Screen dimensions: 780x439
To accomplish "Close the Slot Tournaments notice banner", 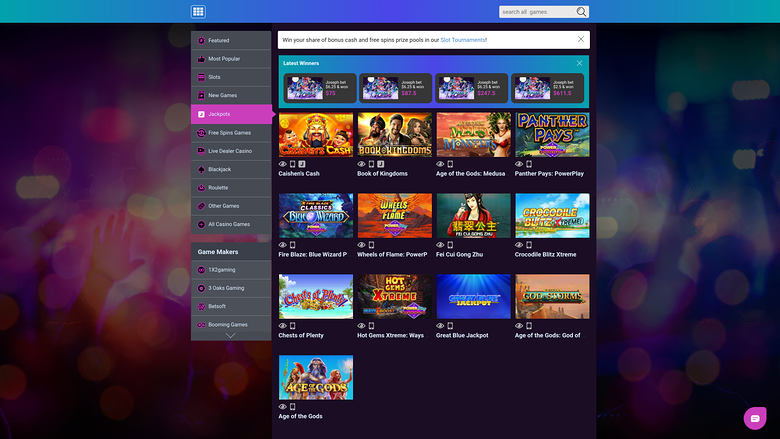I will click(x=581, y=39).
